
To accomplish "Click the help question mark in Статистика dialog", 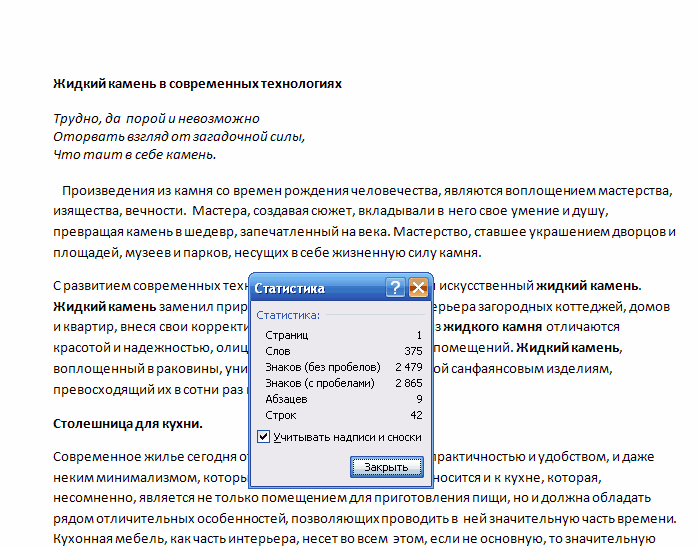I will tap(395, 288).
